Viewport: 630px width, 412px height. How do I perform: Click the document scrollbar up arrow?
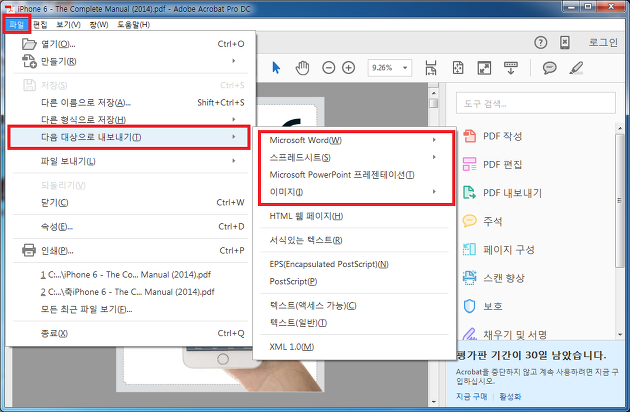point(433,92)
